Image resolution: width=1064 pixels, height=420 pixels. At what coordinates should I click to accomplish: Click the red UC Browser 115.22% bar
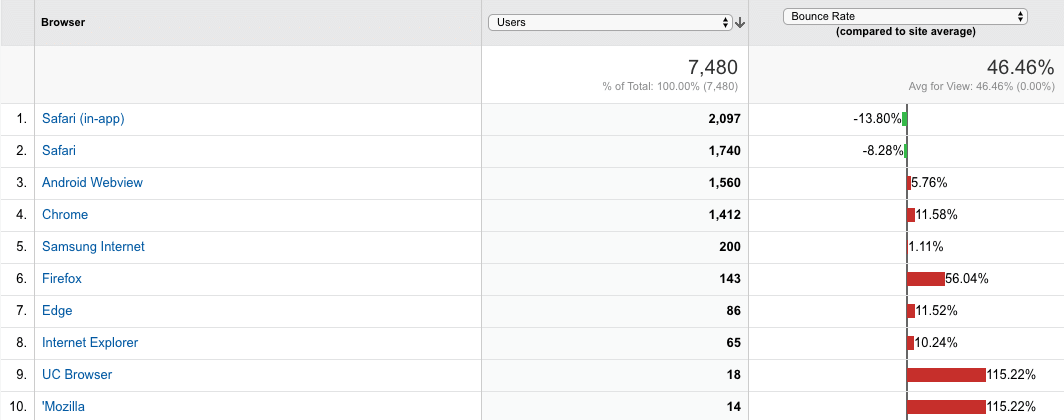coord(946,375)
